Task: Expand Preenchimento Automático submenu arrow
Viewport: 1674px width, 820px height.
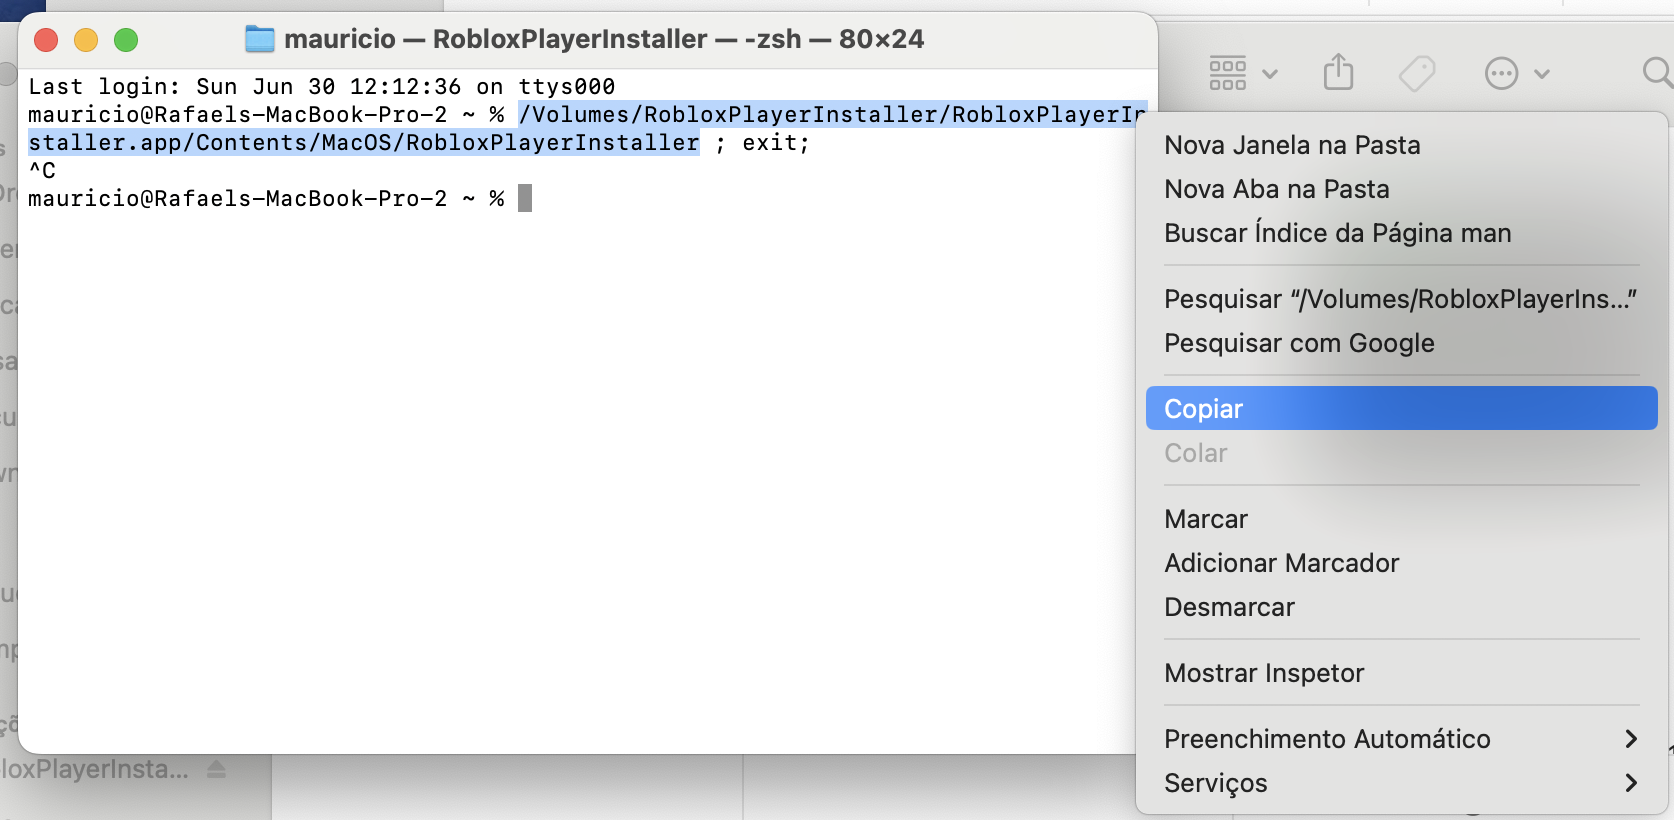Action: coord(1631,739)
